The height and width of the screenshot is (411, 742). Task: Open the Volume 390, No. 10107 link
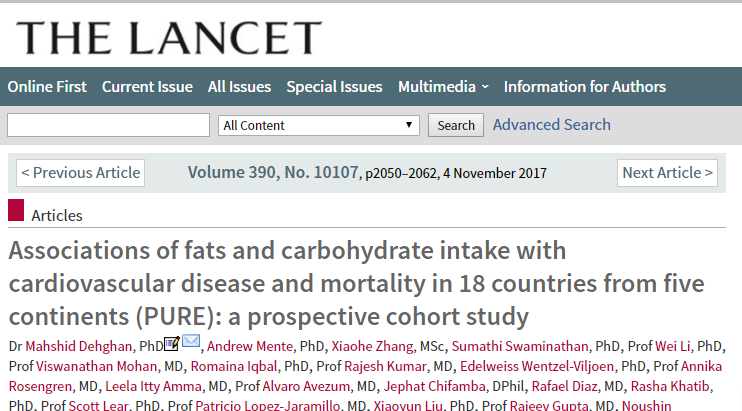coord(273,173)
